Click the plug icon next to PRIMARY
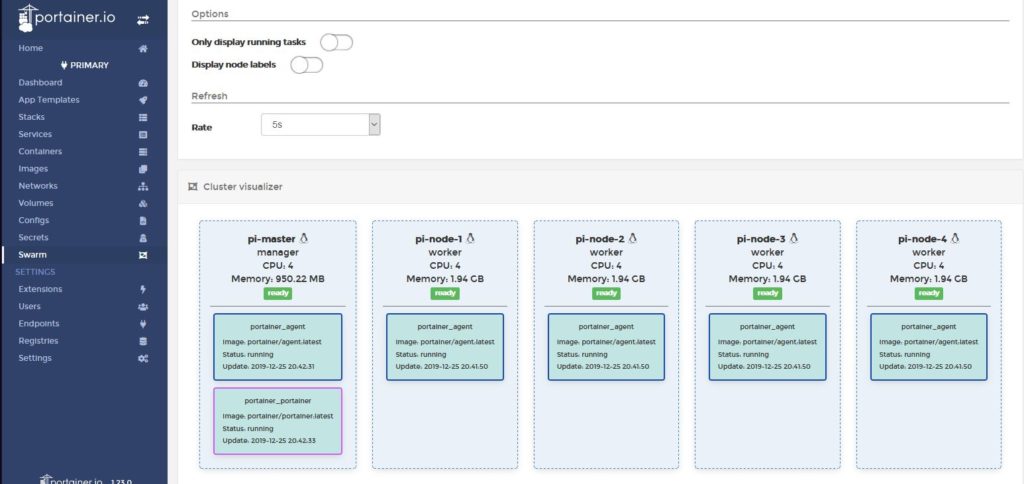 click(64, 65)
